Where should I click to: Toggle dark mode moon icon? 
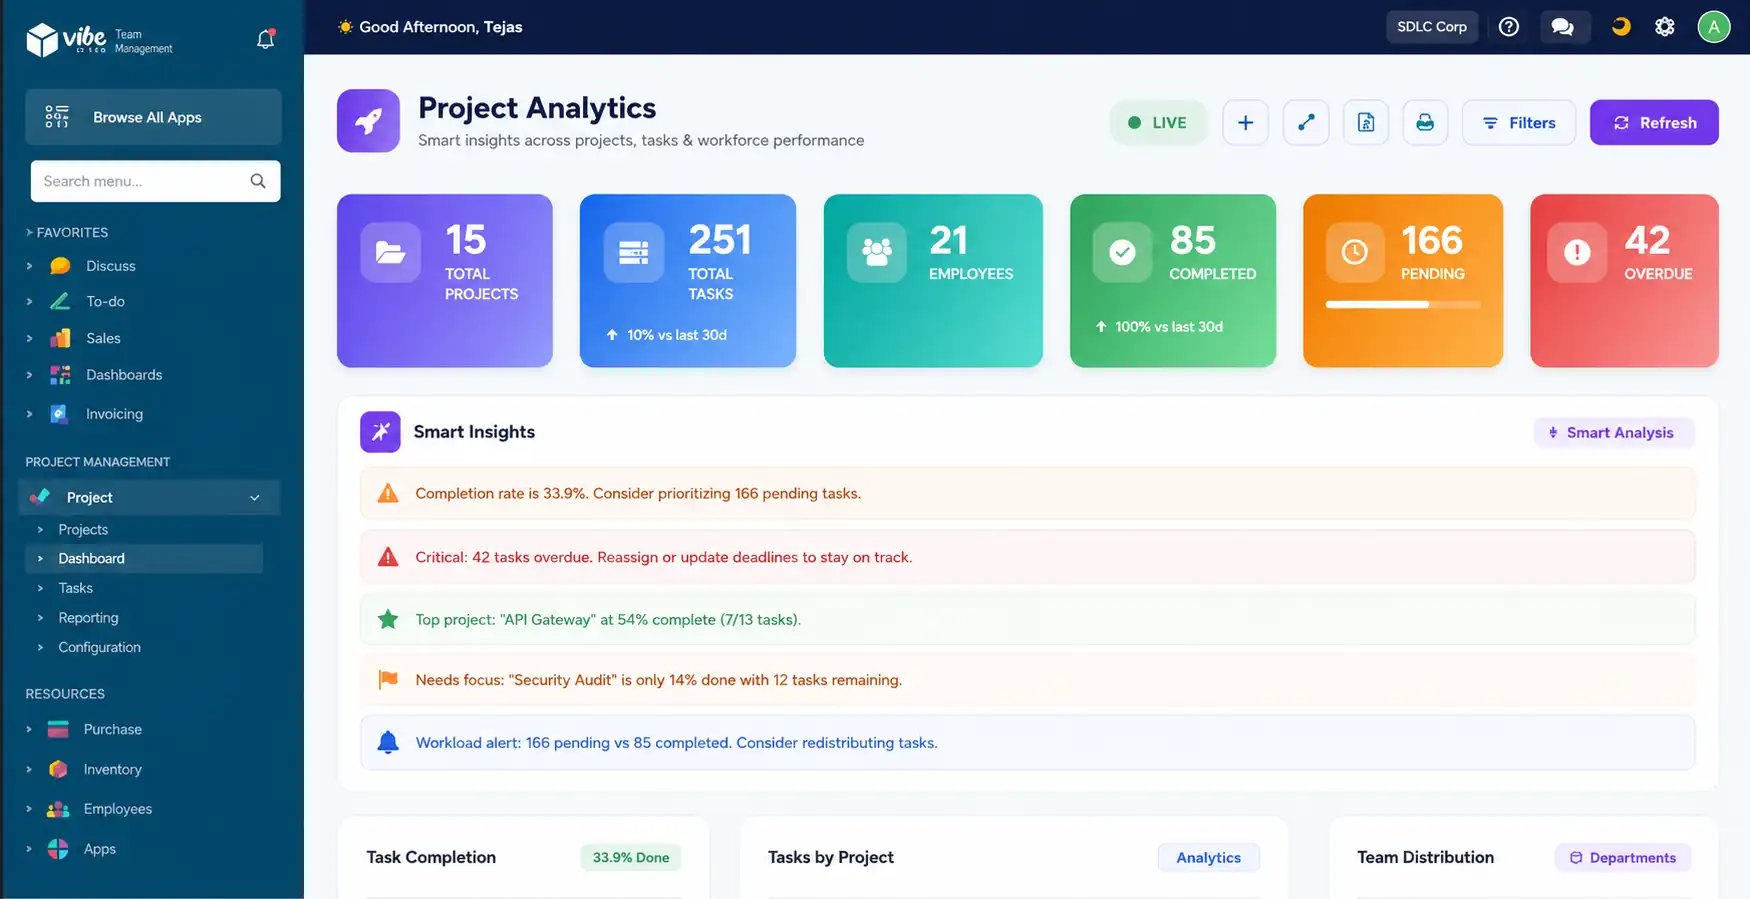[1621, 27]
